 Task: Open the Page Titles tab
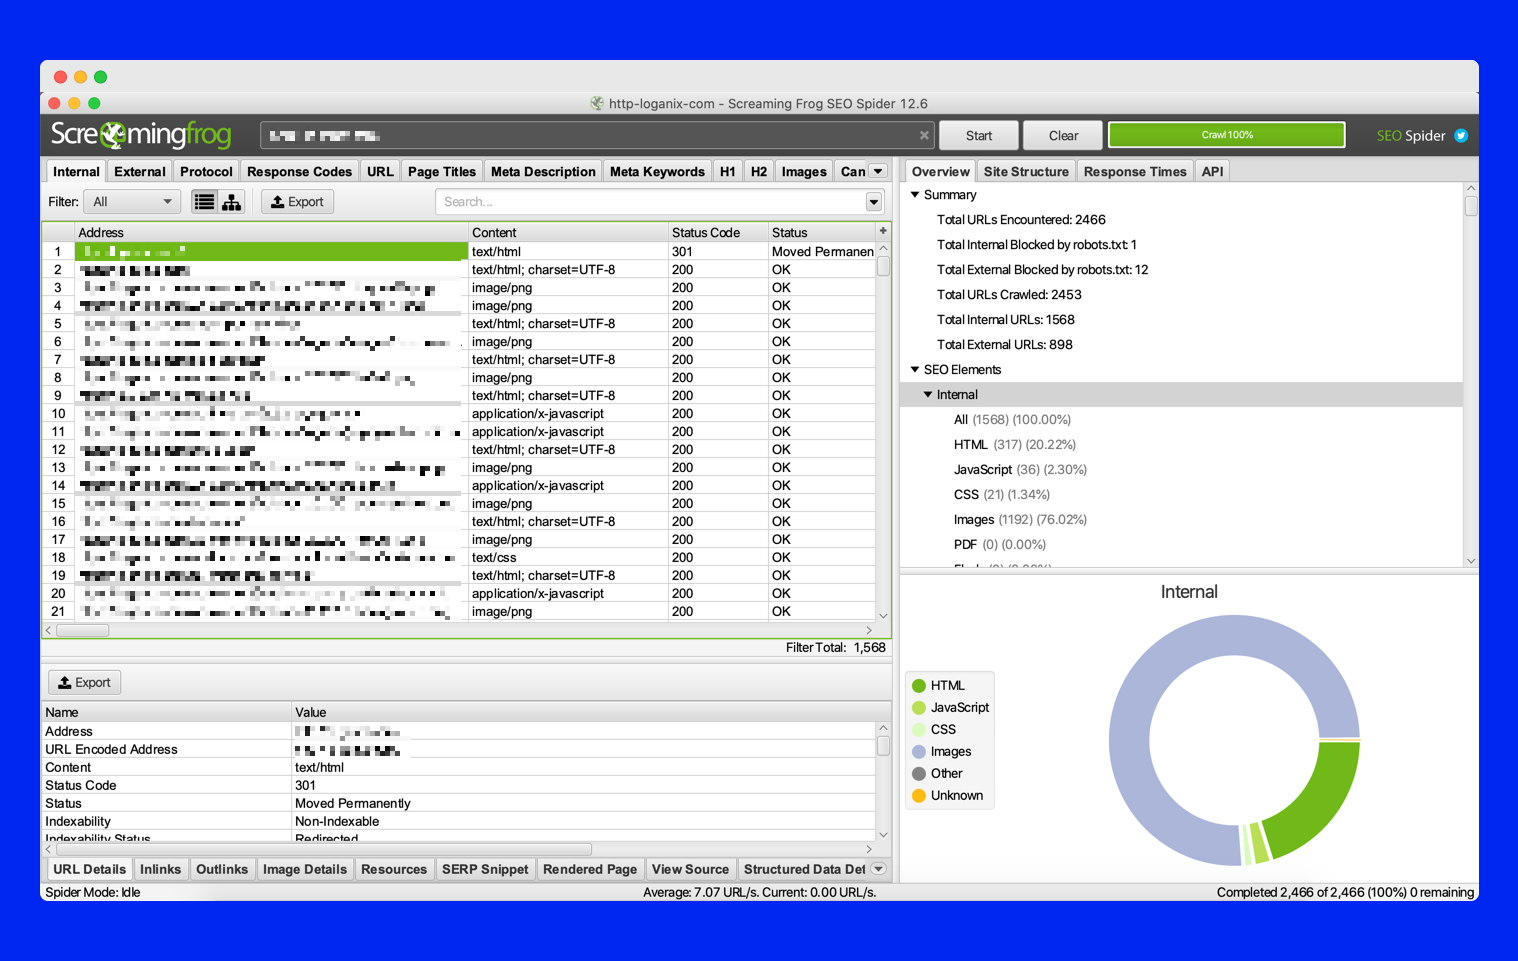[x=442, y=172]
